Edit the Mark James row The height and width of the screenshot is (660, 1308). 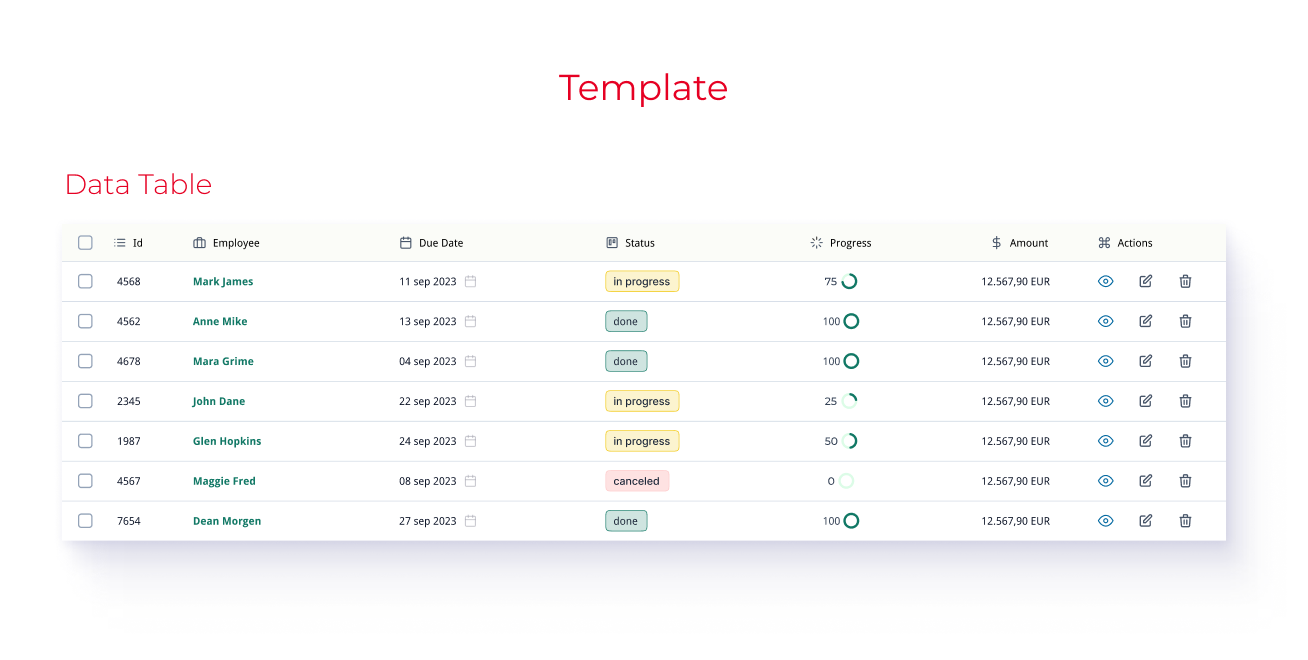point(1146,281)
